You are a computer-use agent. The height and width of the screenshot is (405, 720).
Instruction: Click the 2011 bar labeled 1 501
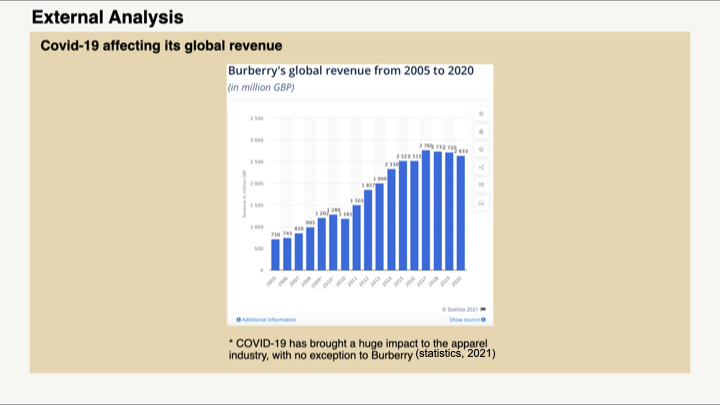pos(357,237)
